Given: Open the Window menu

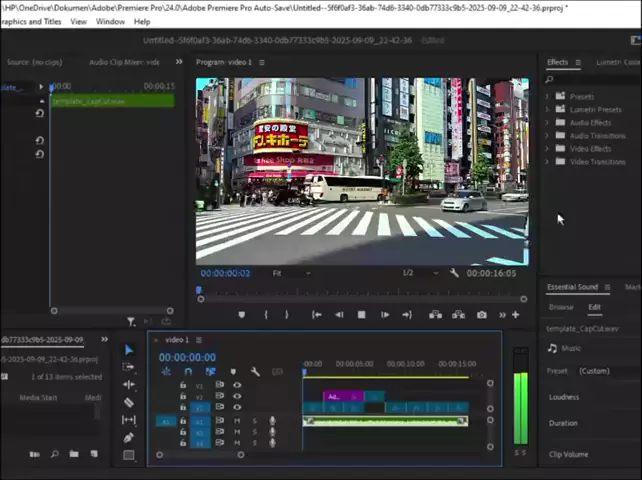Looking at the screenshot, I should click(x=110, y=21).
